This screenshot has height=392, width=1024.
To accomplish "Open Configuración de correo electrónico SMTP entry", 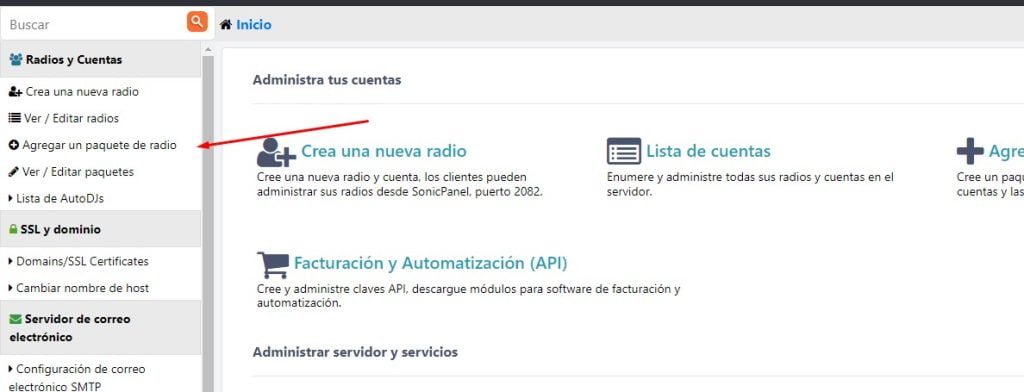I will (x=77, y=378).
